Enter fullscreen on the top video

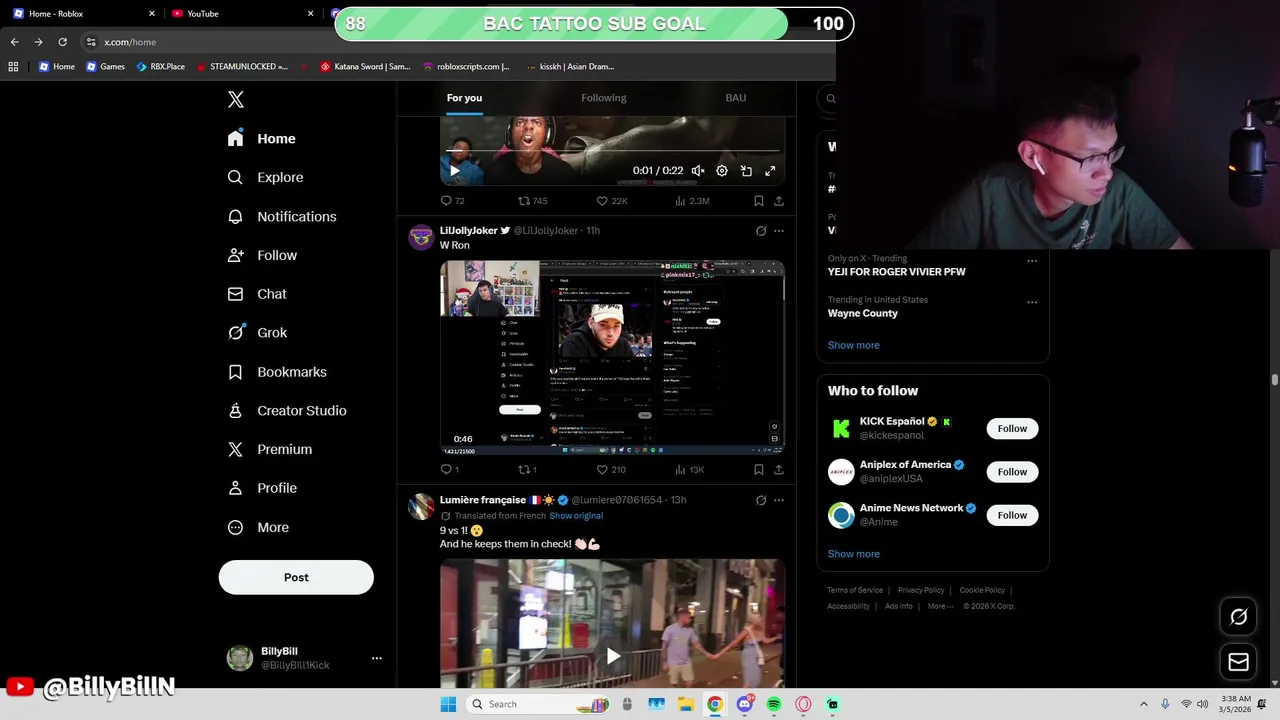coord(770,171)
